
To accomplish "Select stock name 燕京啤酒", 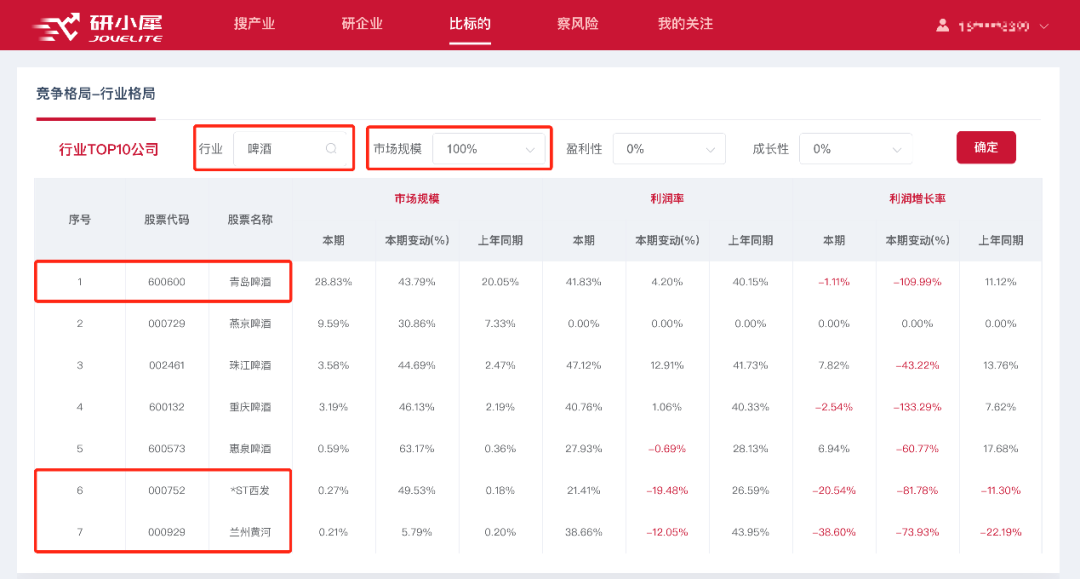I will [250, 324].
